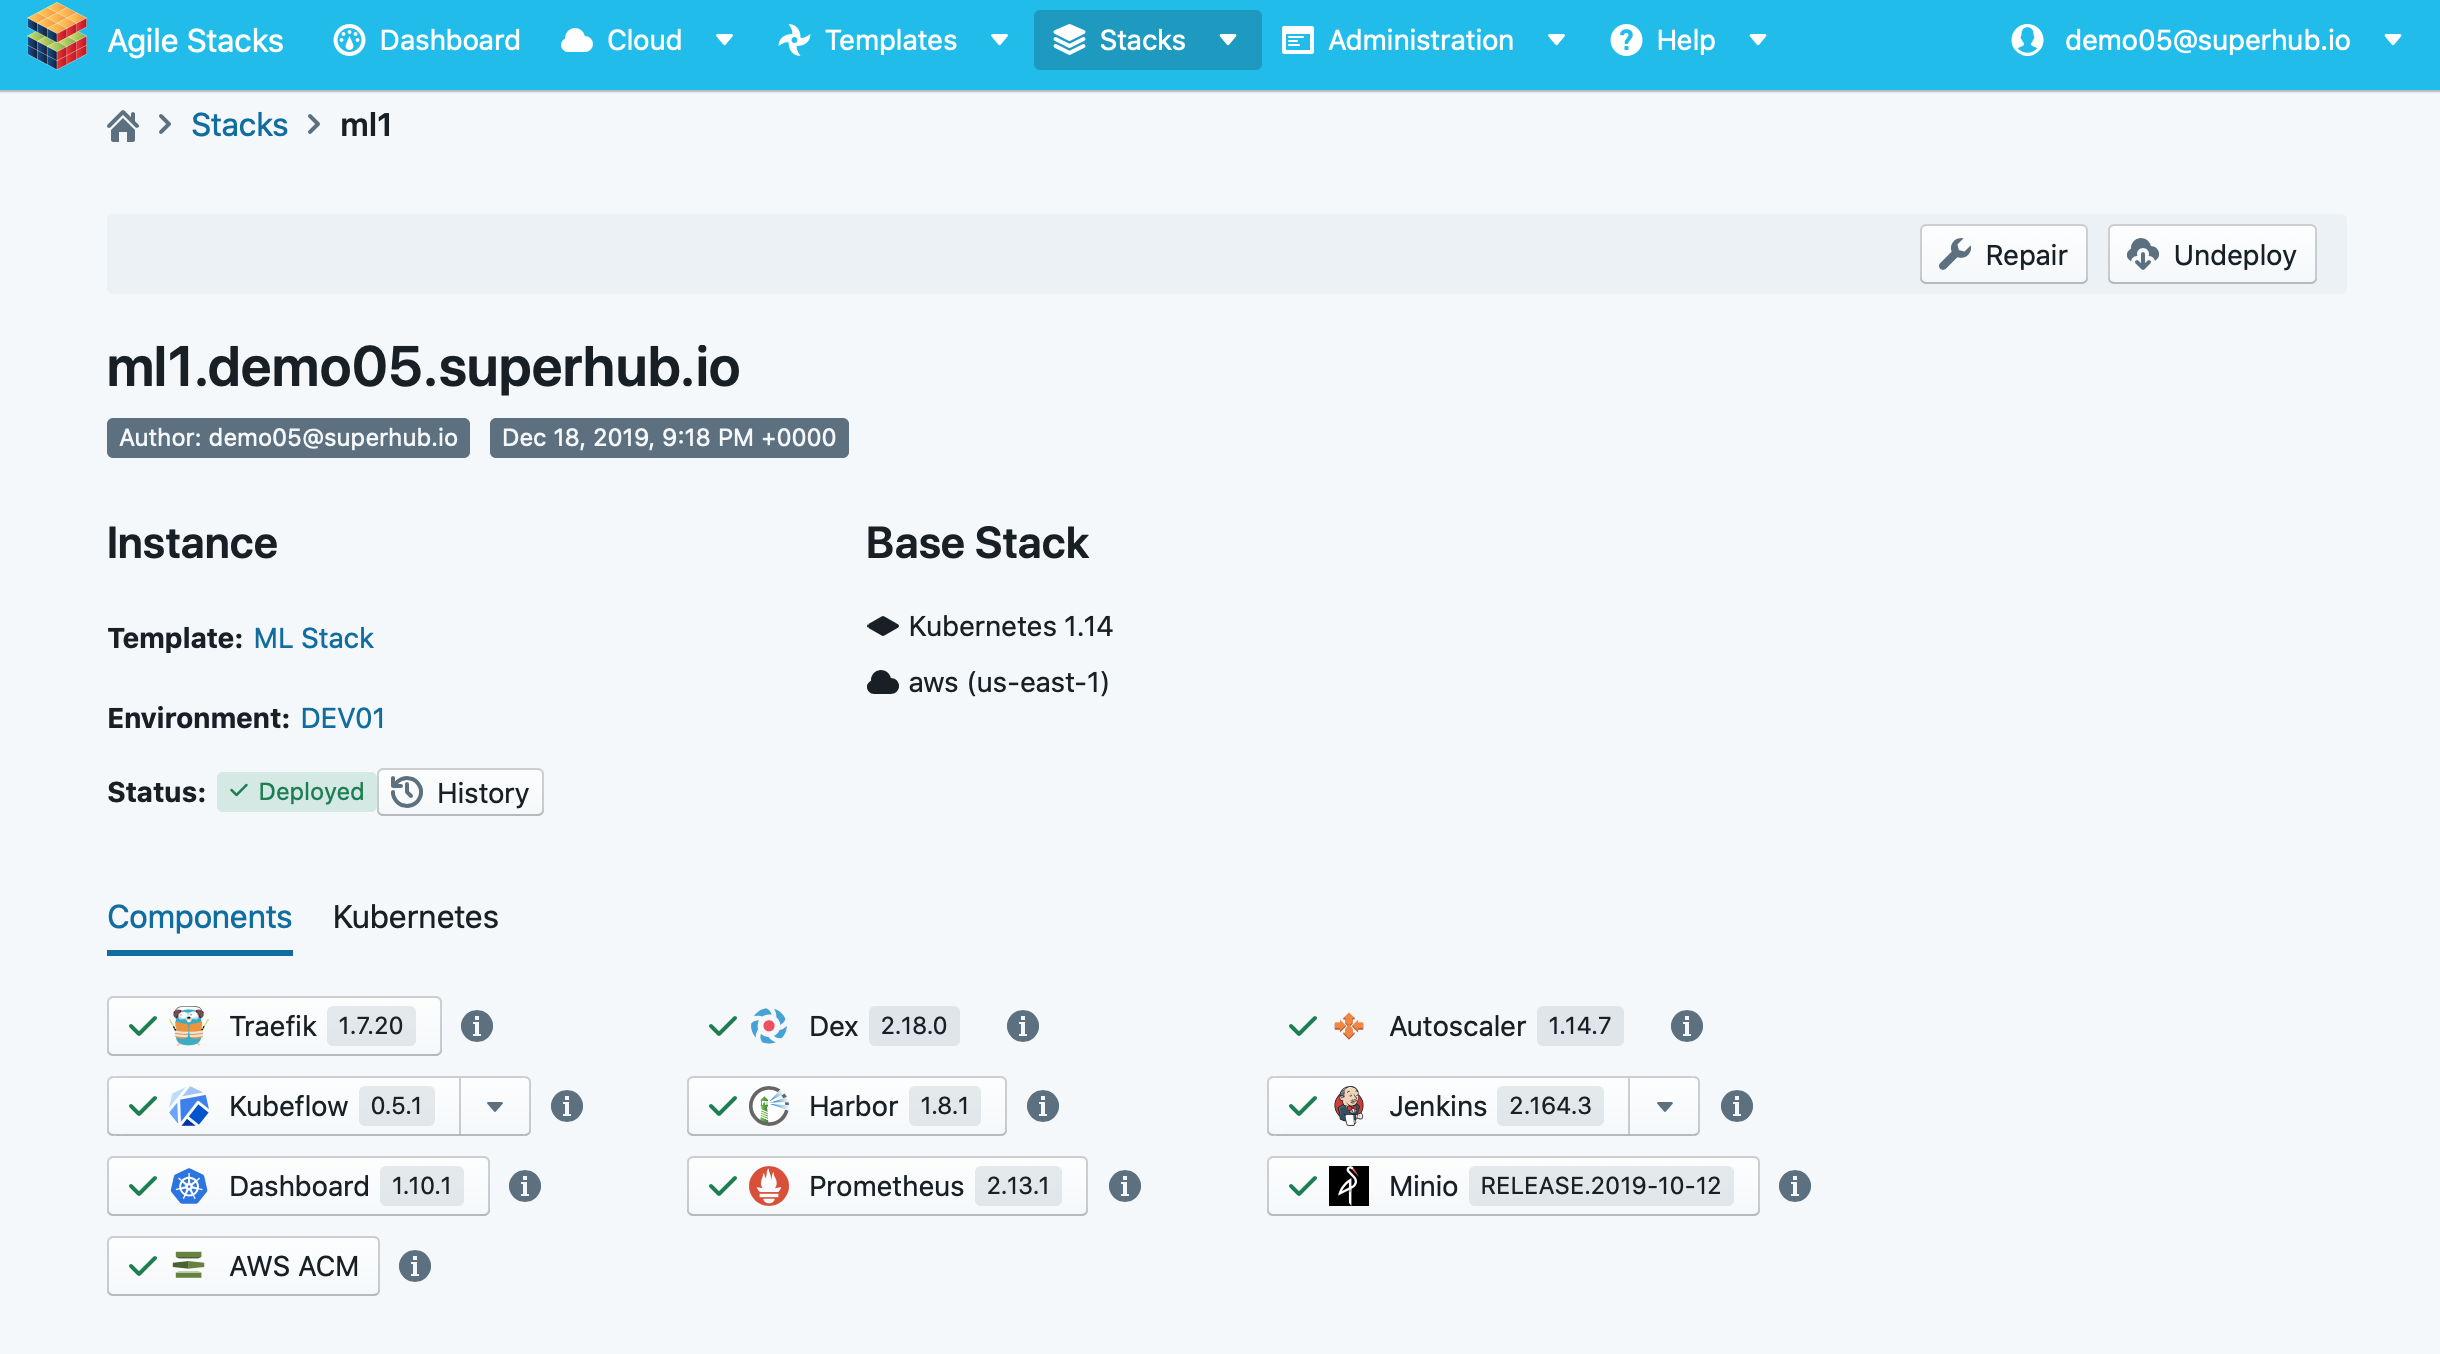Expand the Jenkins dropdown arrow

tap(1664, 1106)
